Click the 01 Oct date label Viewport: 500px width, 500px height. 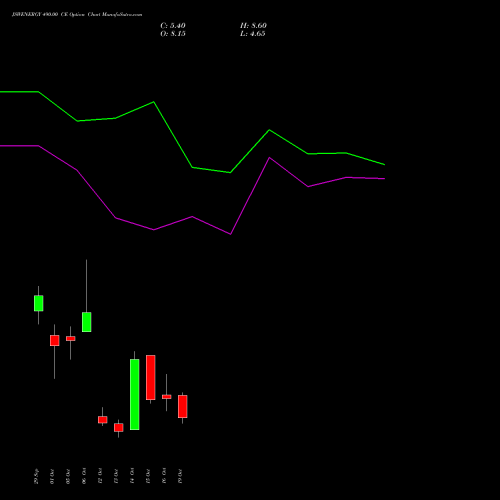tap(52, 477)
